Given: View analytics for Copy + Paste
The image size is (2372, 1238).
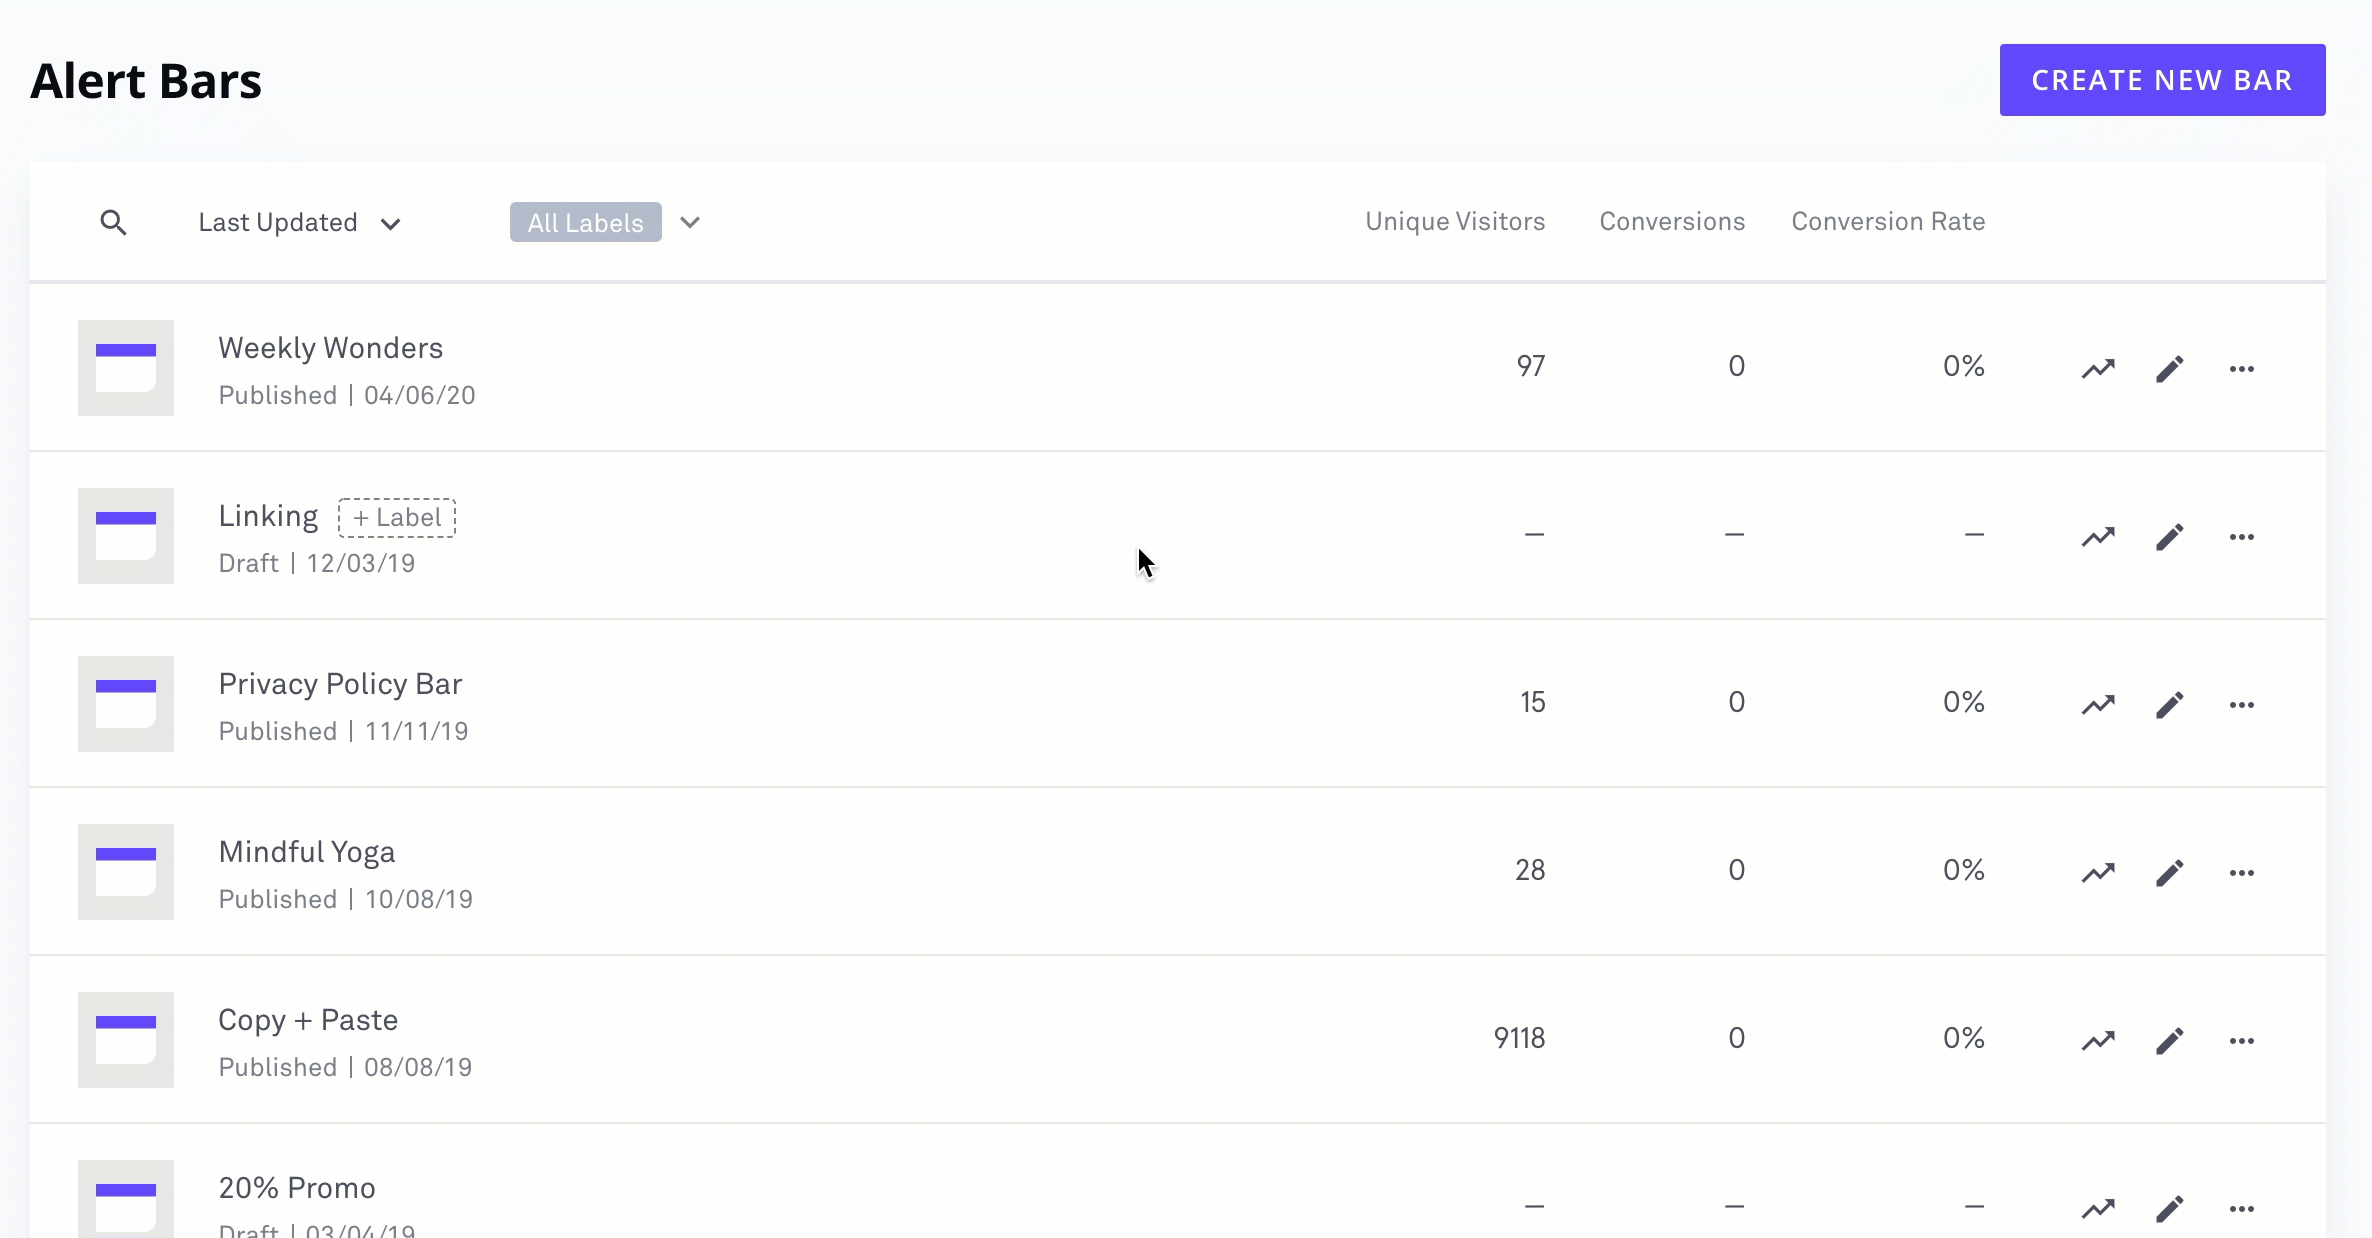Looking at the screenshot, I should tap(2098, 1041).
